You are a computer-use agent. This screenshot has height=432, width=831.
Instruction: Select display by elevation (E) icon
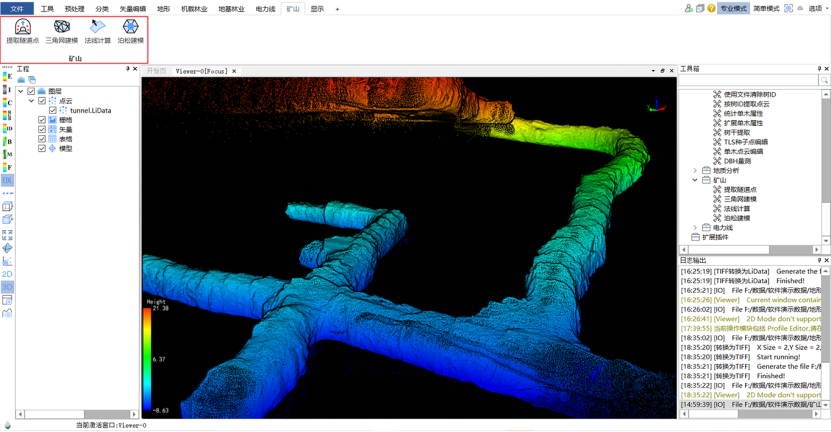[x=7, y=76]
